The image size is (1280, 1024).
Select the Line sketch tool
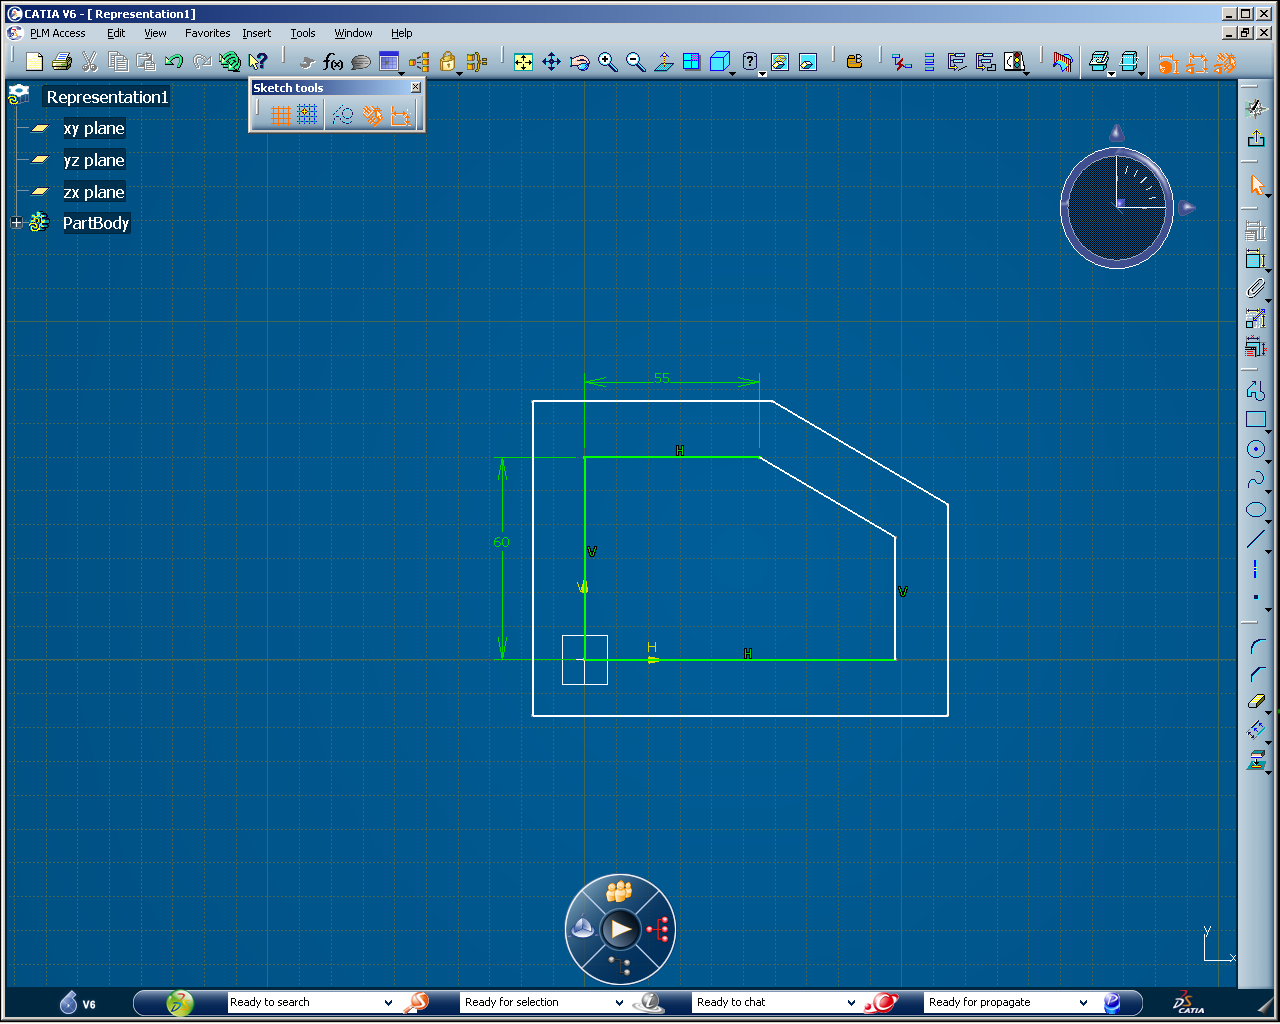(x=1255, y=539)
